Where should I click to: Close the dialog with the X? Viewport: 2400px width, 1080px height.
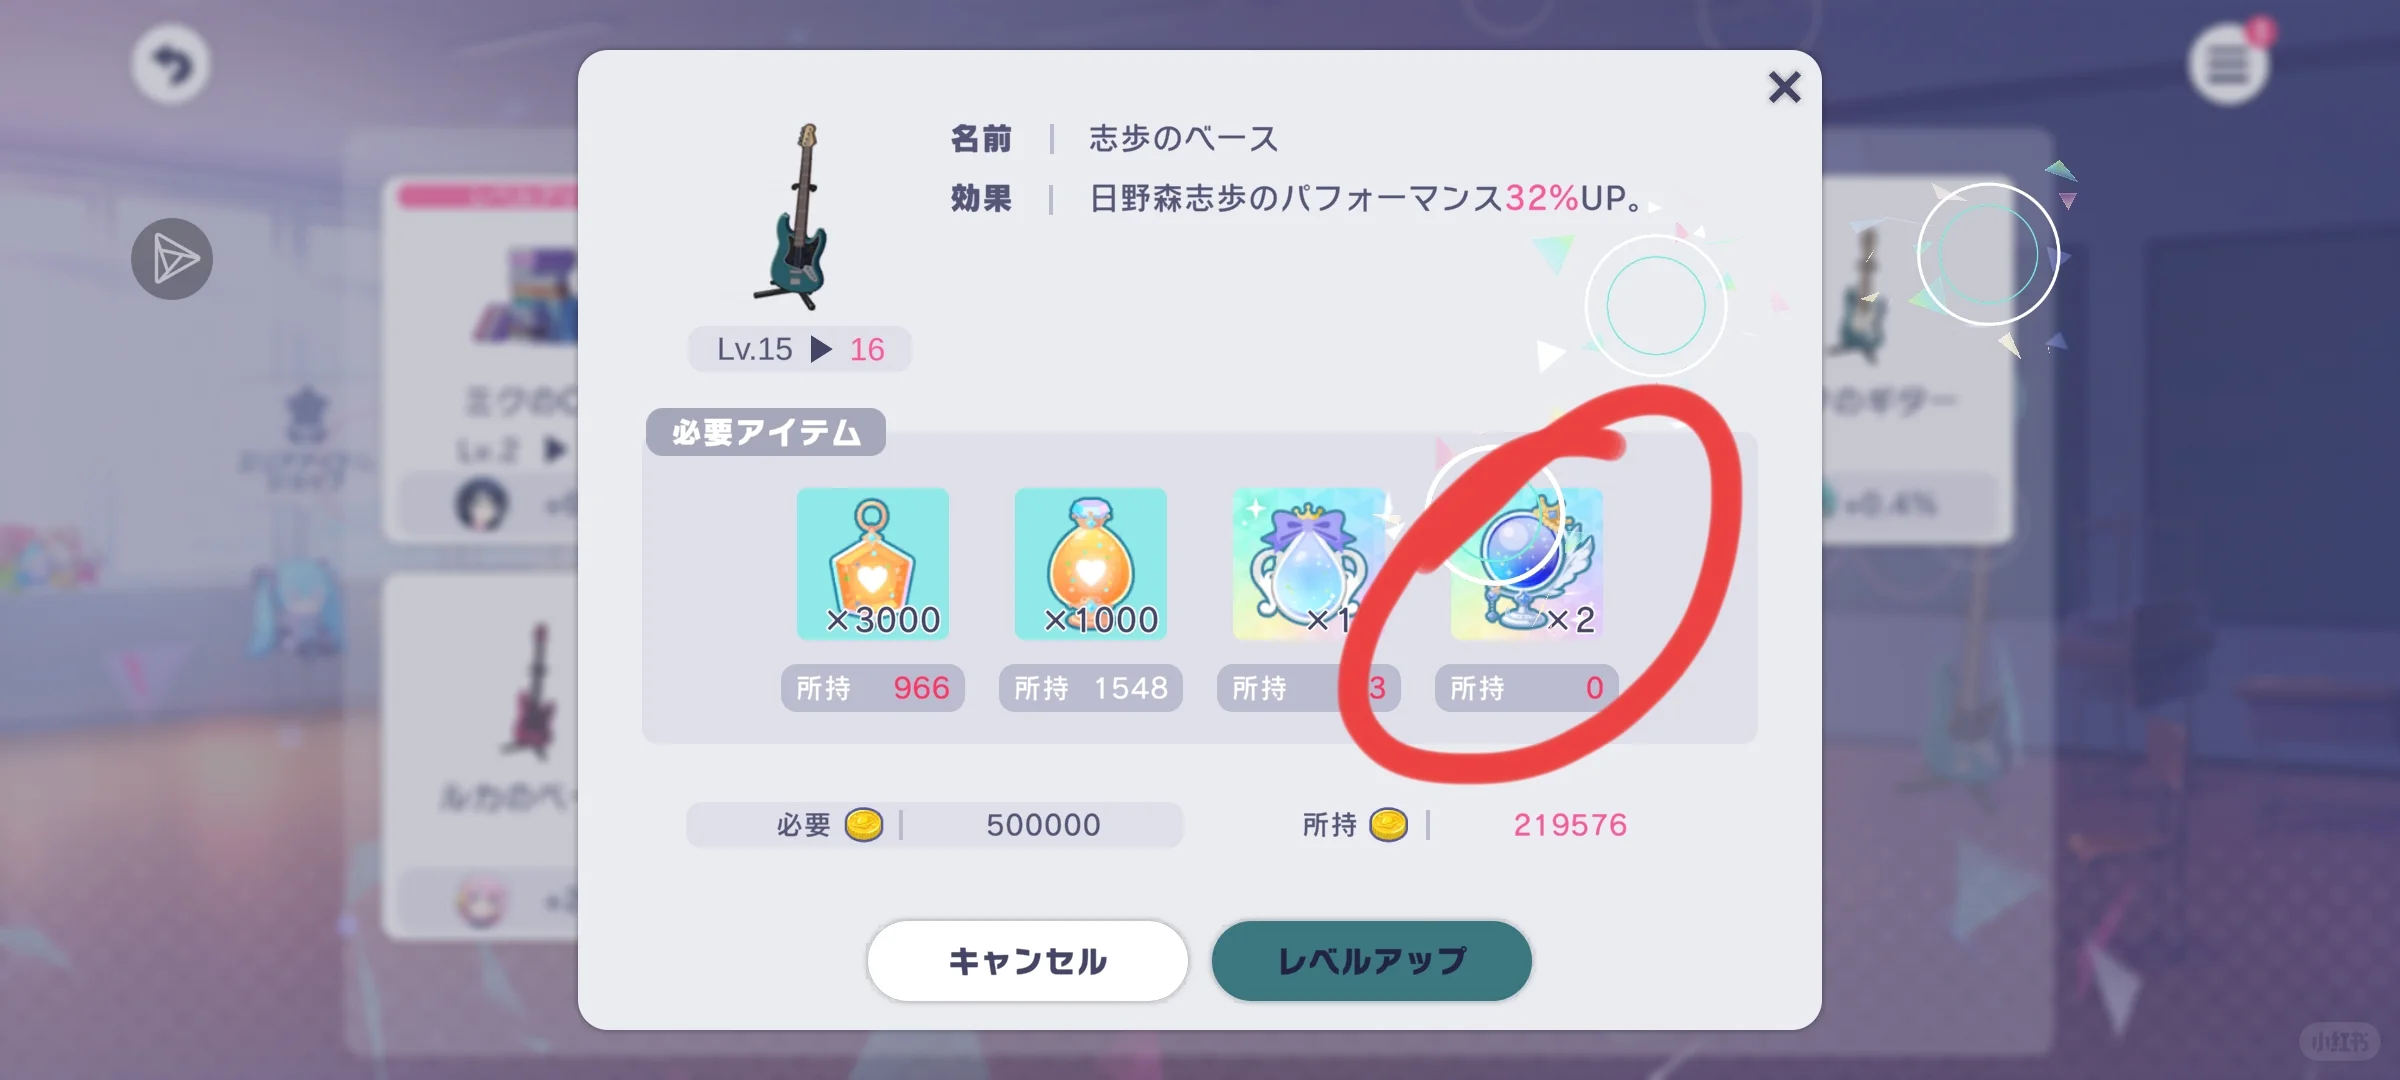point(1784,88)
